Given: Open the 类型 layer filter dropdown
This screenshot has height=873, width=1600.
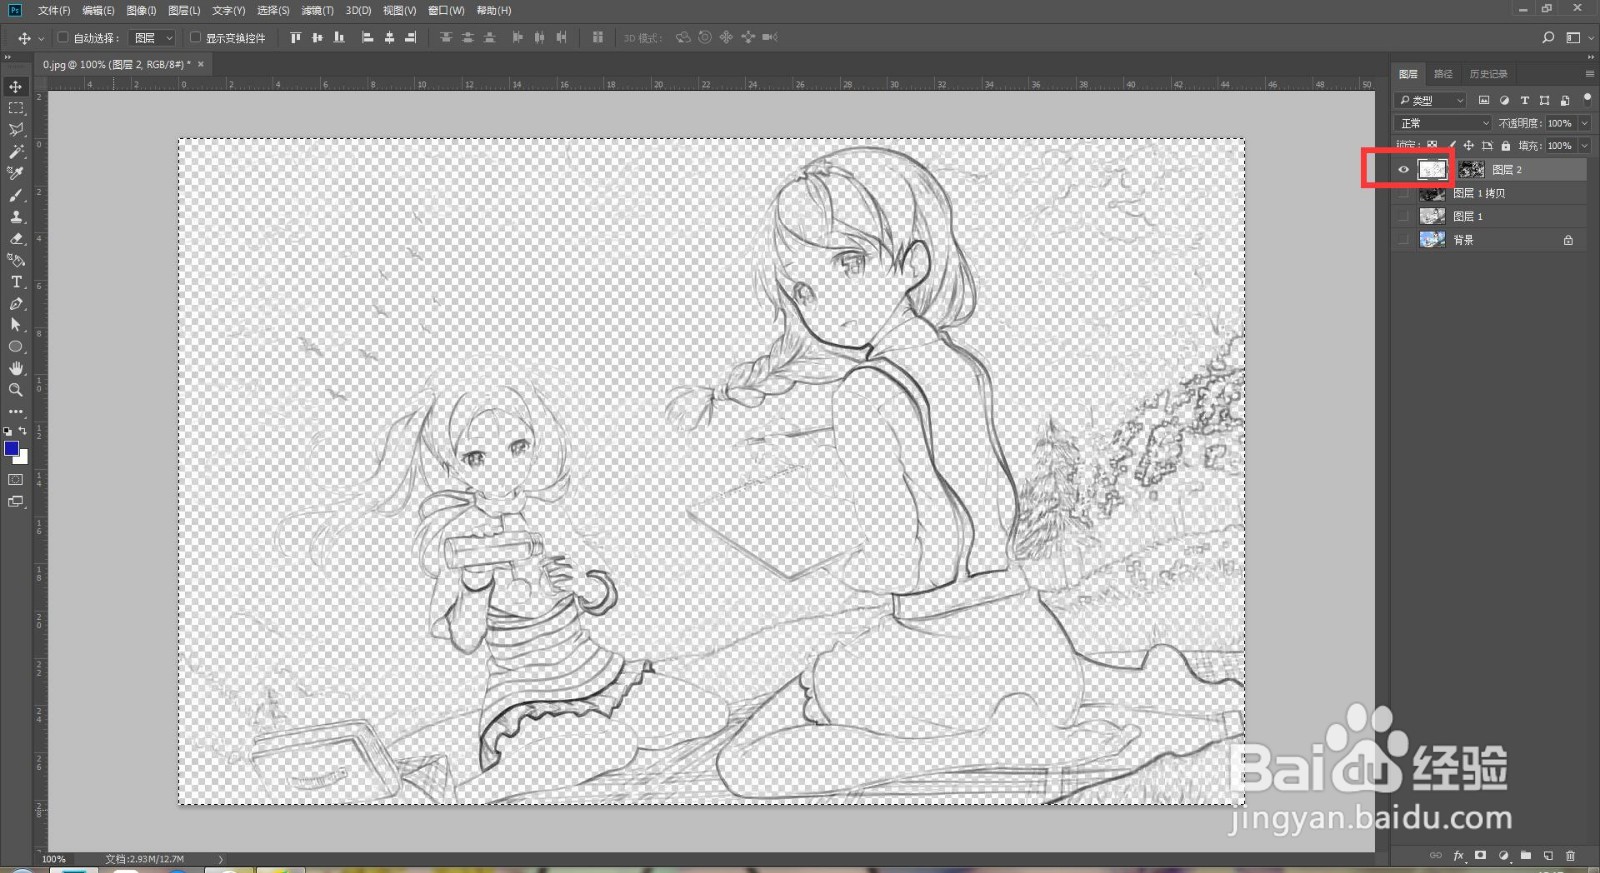Looking at the screenshot, I should [x=1431, y=100].
